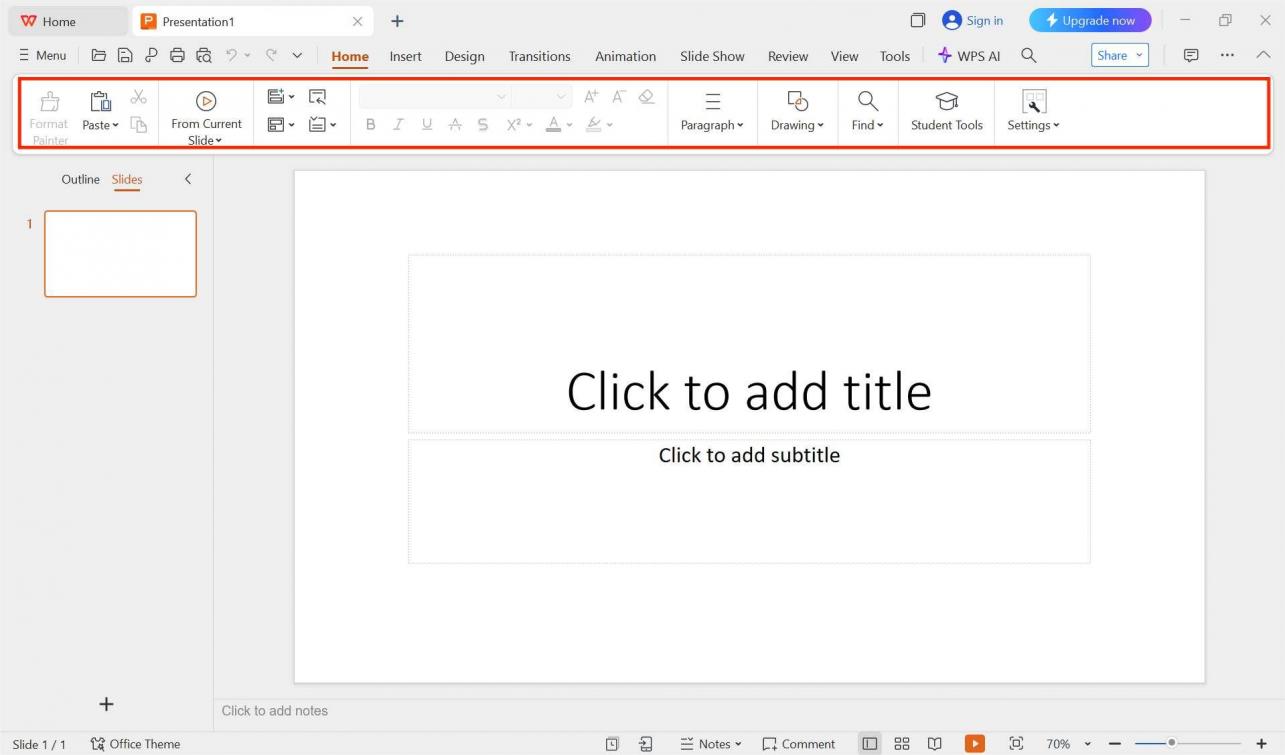Collapse the ribbon with the chevron
Screen dimensions: 1285x755
(1263, 56)
